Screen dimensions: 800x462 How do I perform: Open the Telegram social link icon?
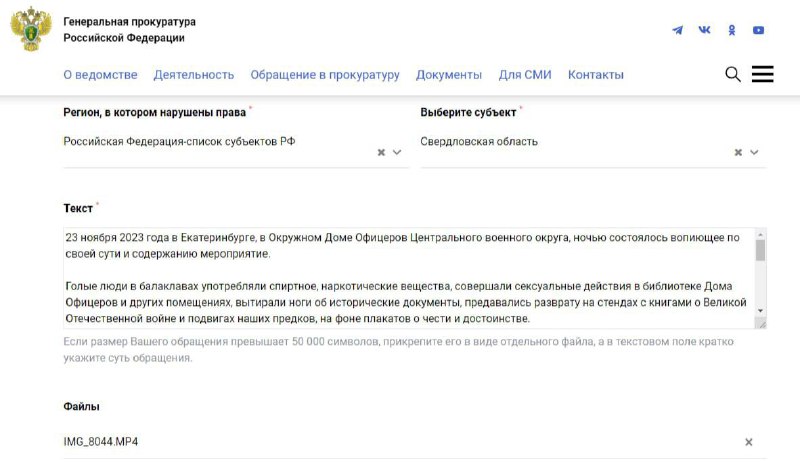[x=678, y=30]
